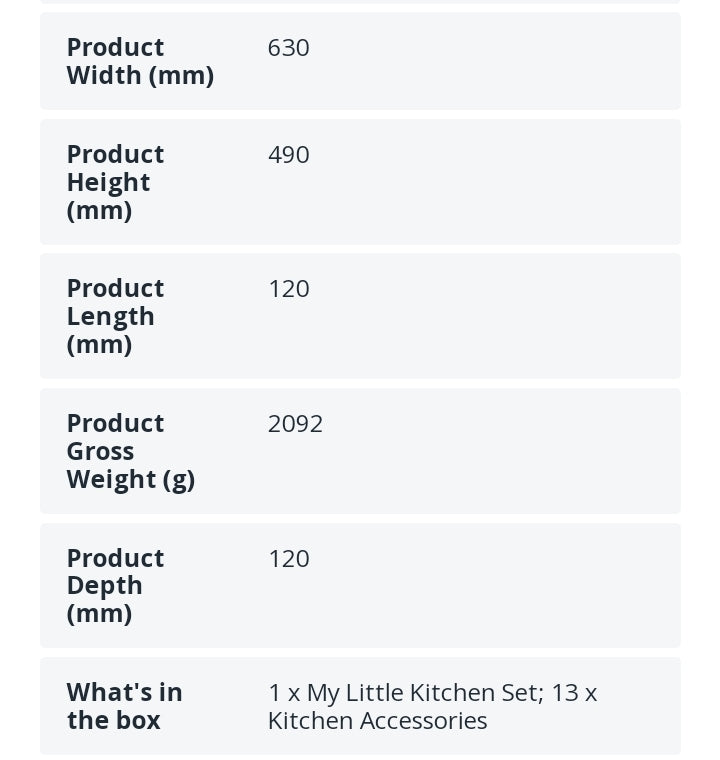Click the Product Length (mm) label

tap(115, 316)
